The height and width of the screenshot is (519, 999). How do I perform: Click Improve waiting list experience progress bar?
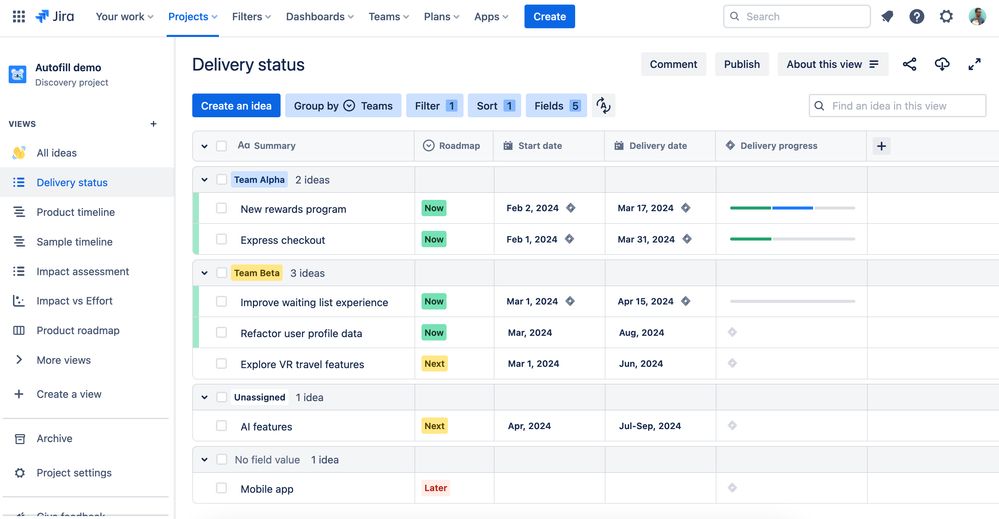(792, 301)
